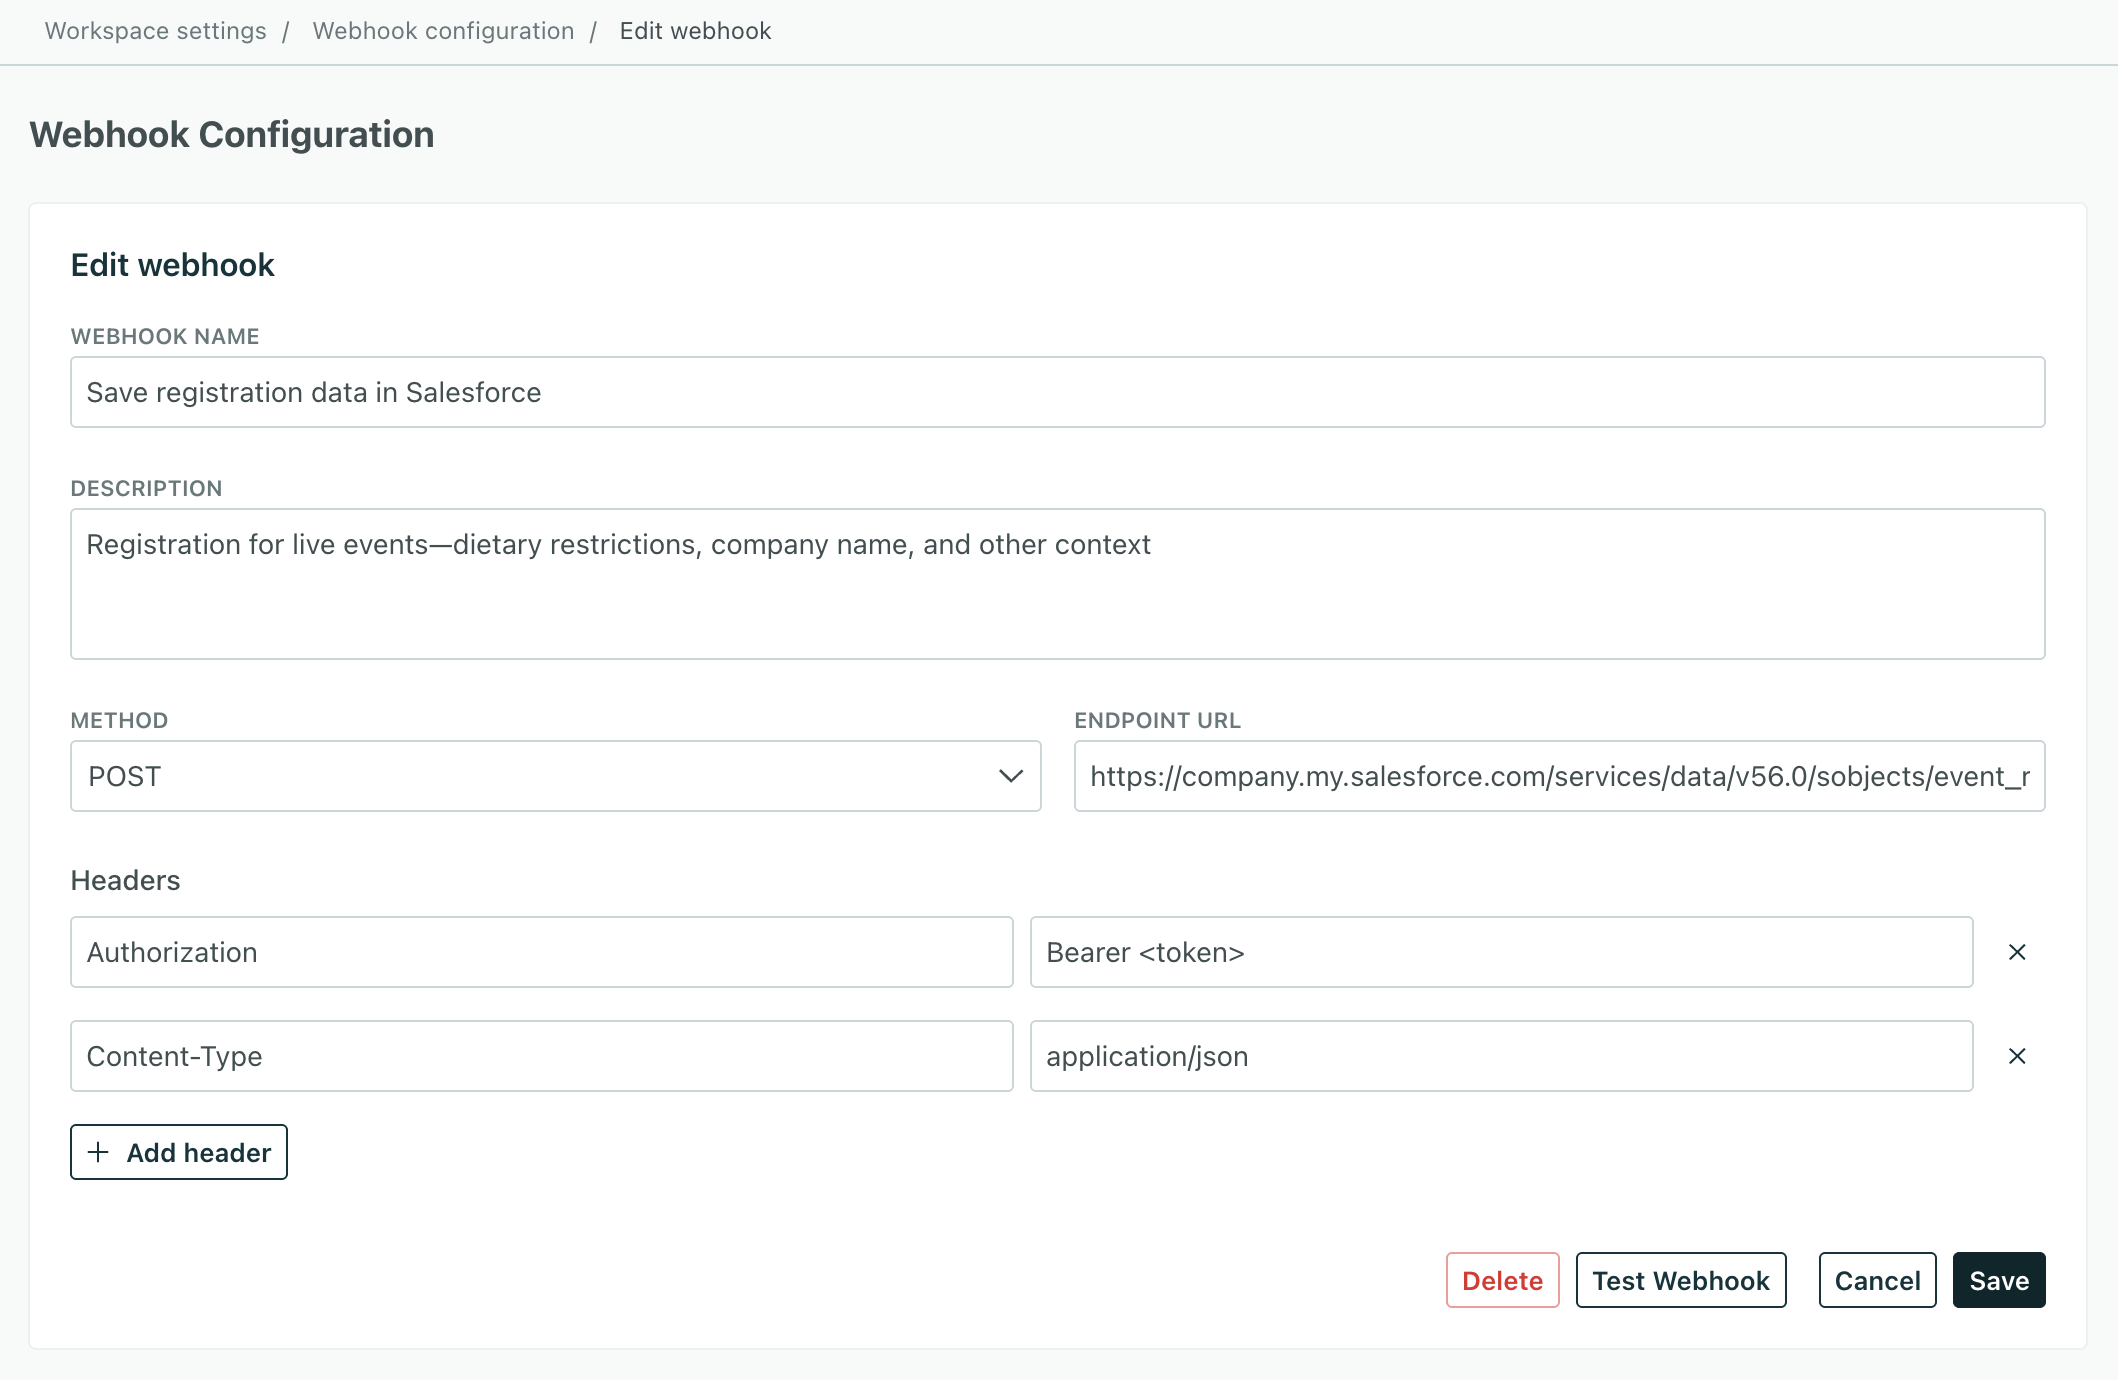Click the Add header button

coord(178,1152)
